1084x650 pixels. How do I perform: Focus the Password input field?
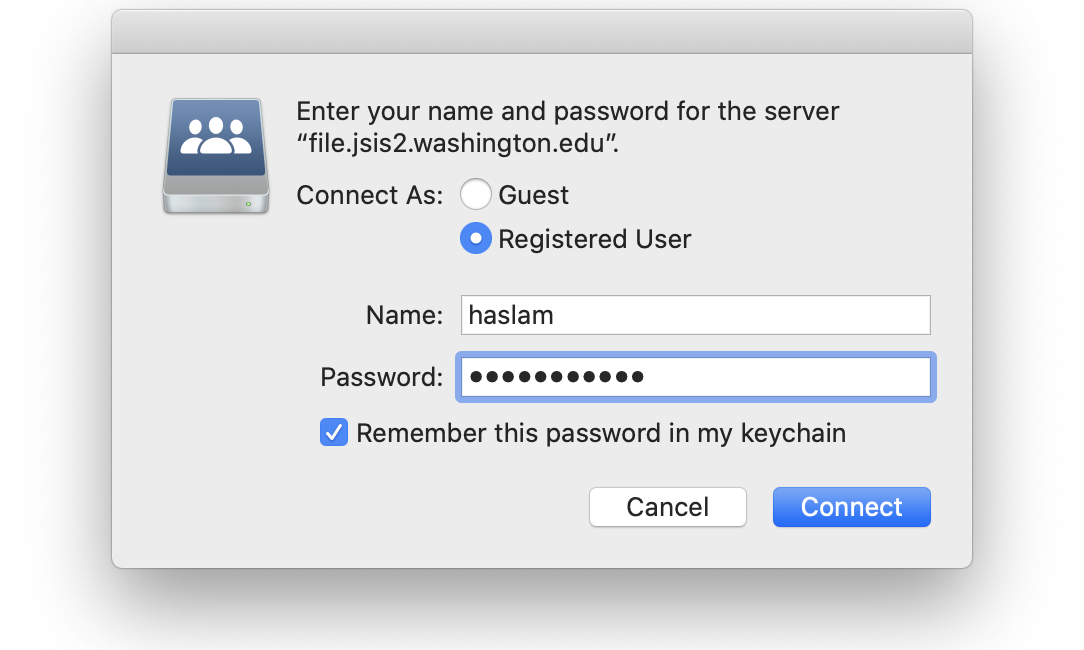[x=695, y=377]
